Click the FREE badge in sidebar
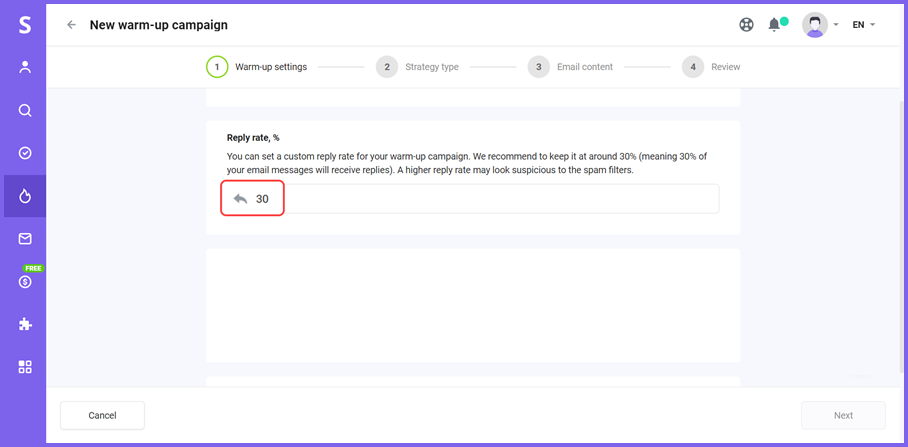 click(x=34, y=268)
